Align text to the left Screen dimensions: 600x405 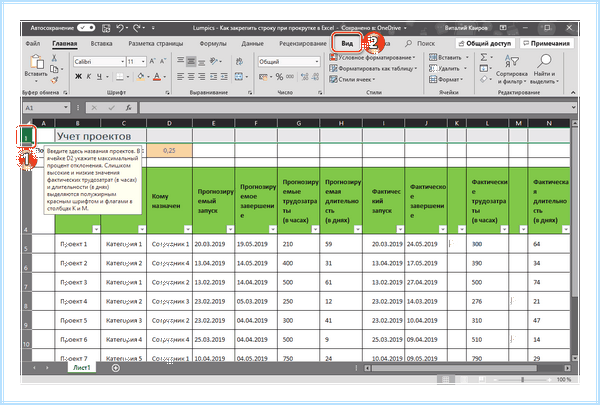click(x=181, y=77)
